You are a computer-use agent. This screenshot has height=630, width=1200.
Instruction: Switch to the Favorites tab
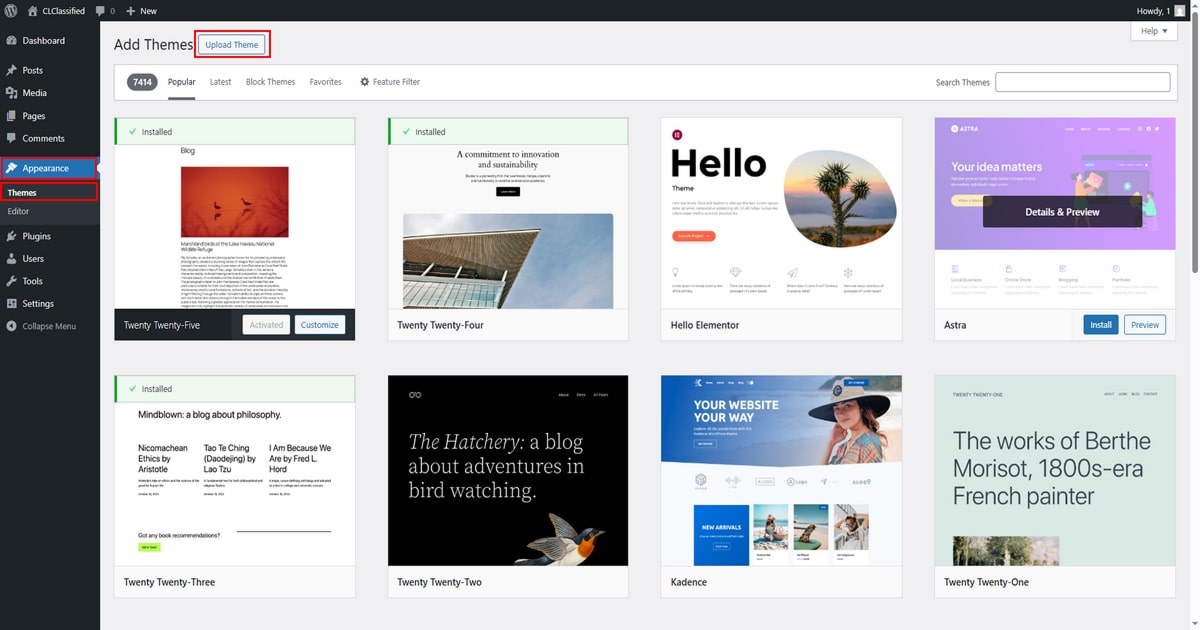point(325,82)
